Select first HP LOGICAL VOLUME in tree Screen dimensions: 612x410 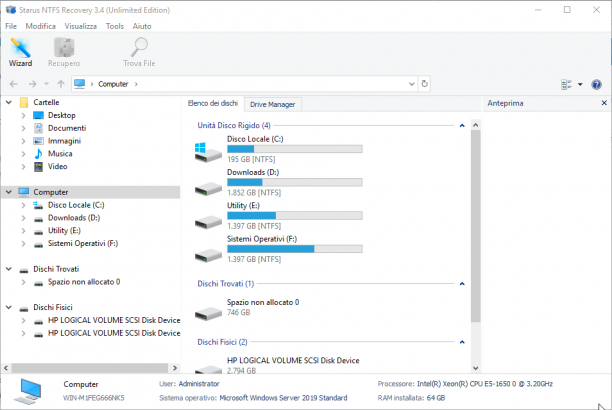(114, 320)
